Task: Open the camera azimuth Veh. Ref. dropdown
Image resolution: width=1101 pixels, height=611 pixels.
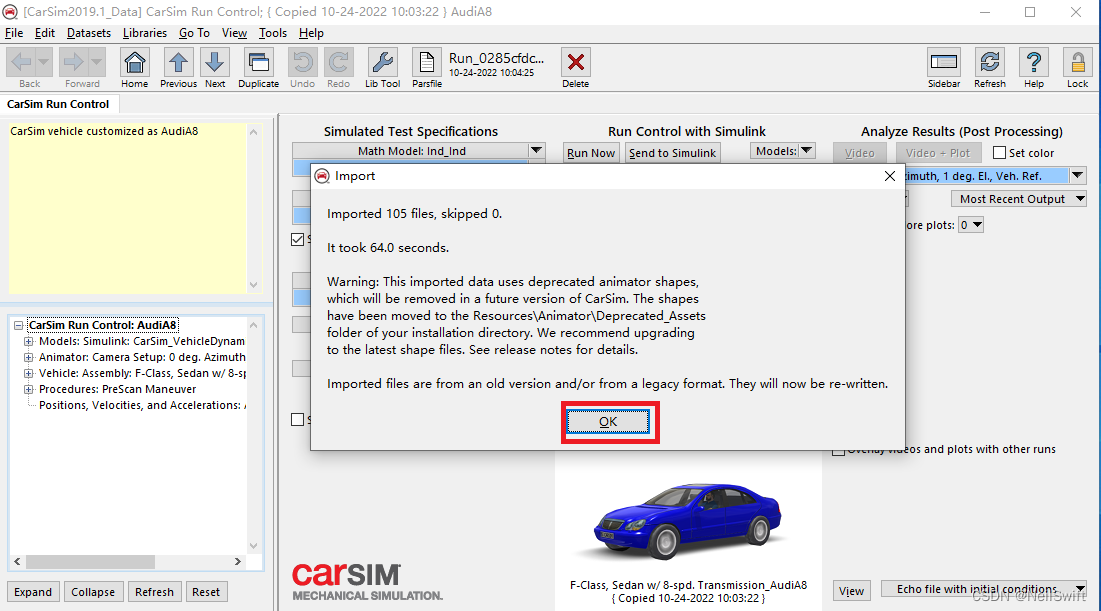Action: pyautogui.click(x=1077, y=176)
